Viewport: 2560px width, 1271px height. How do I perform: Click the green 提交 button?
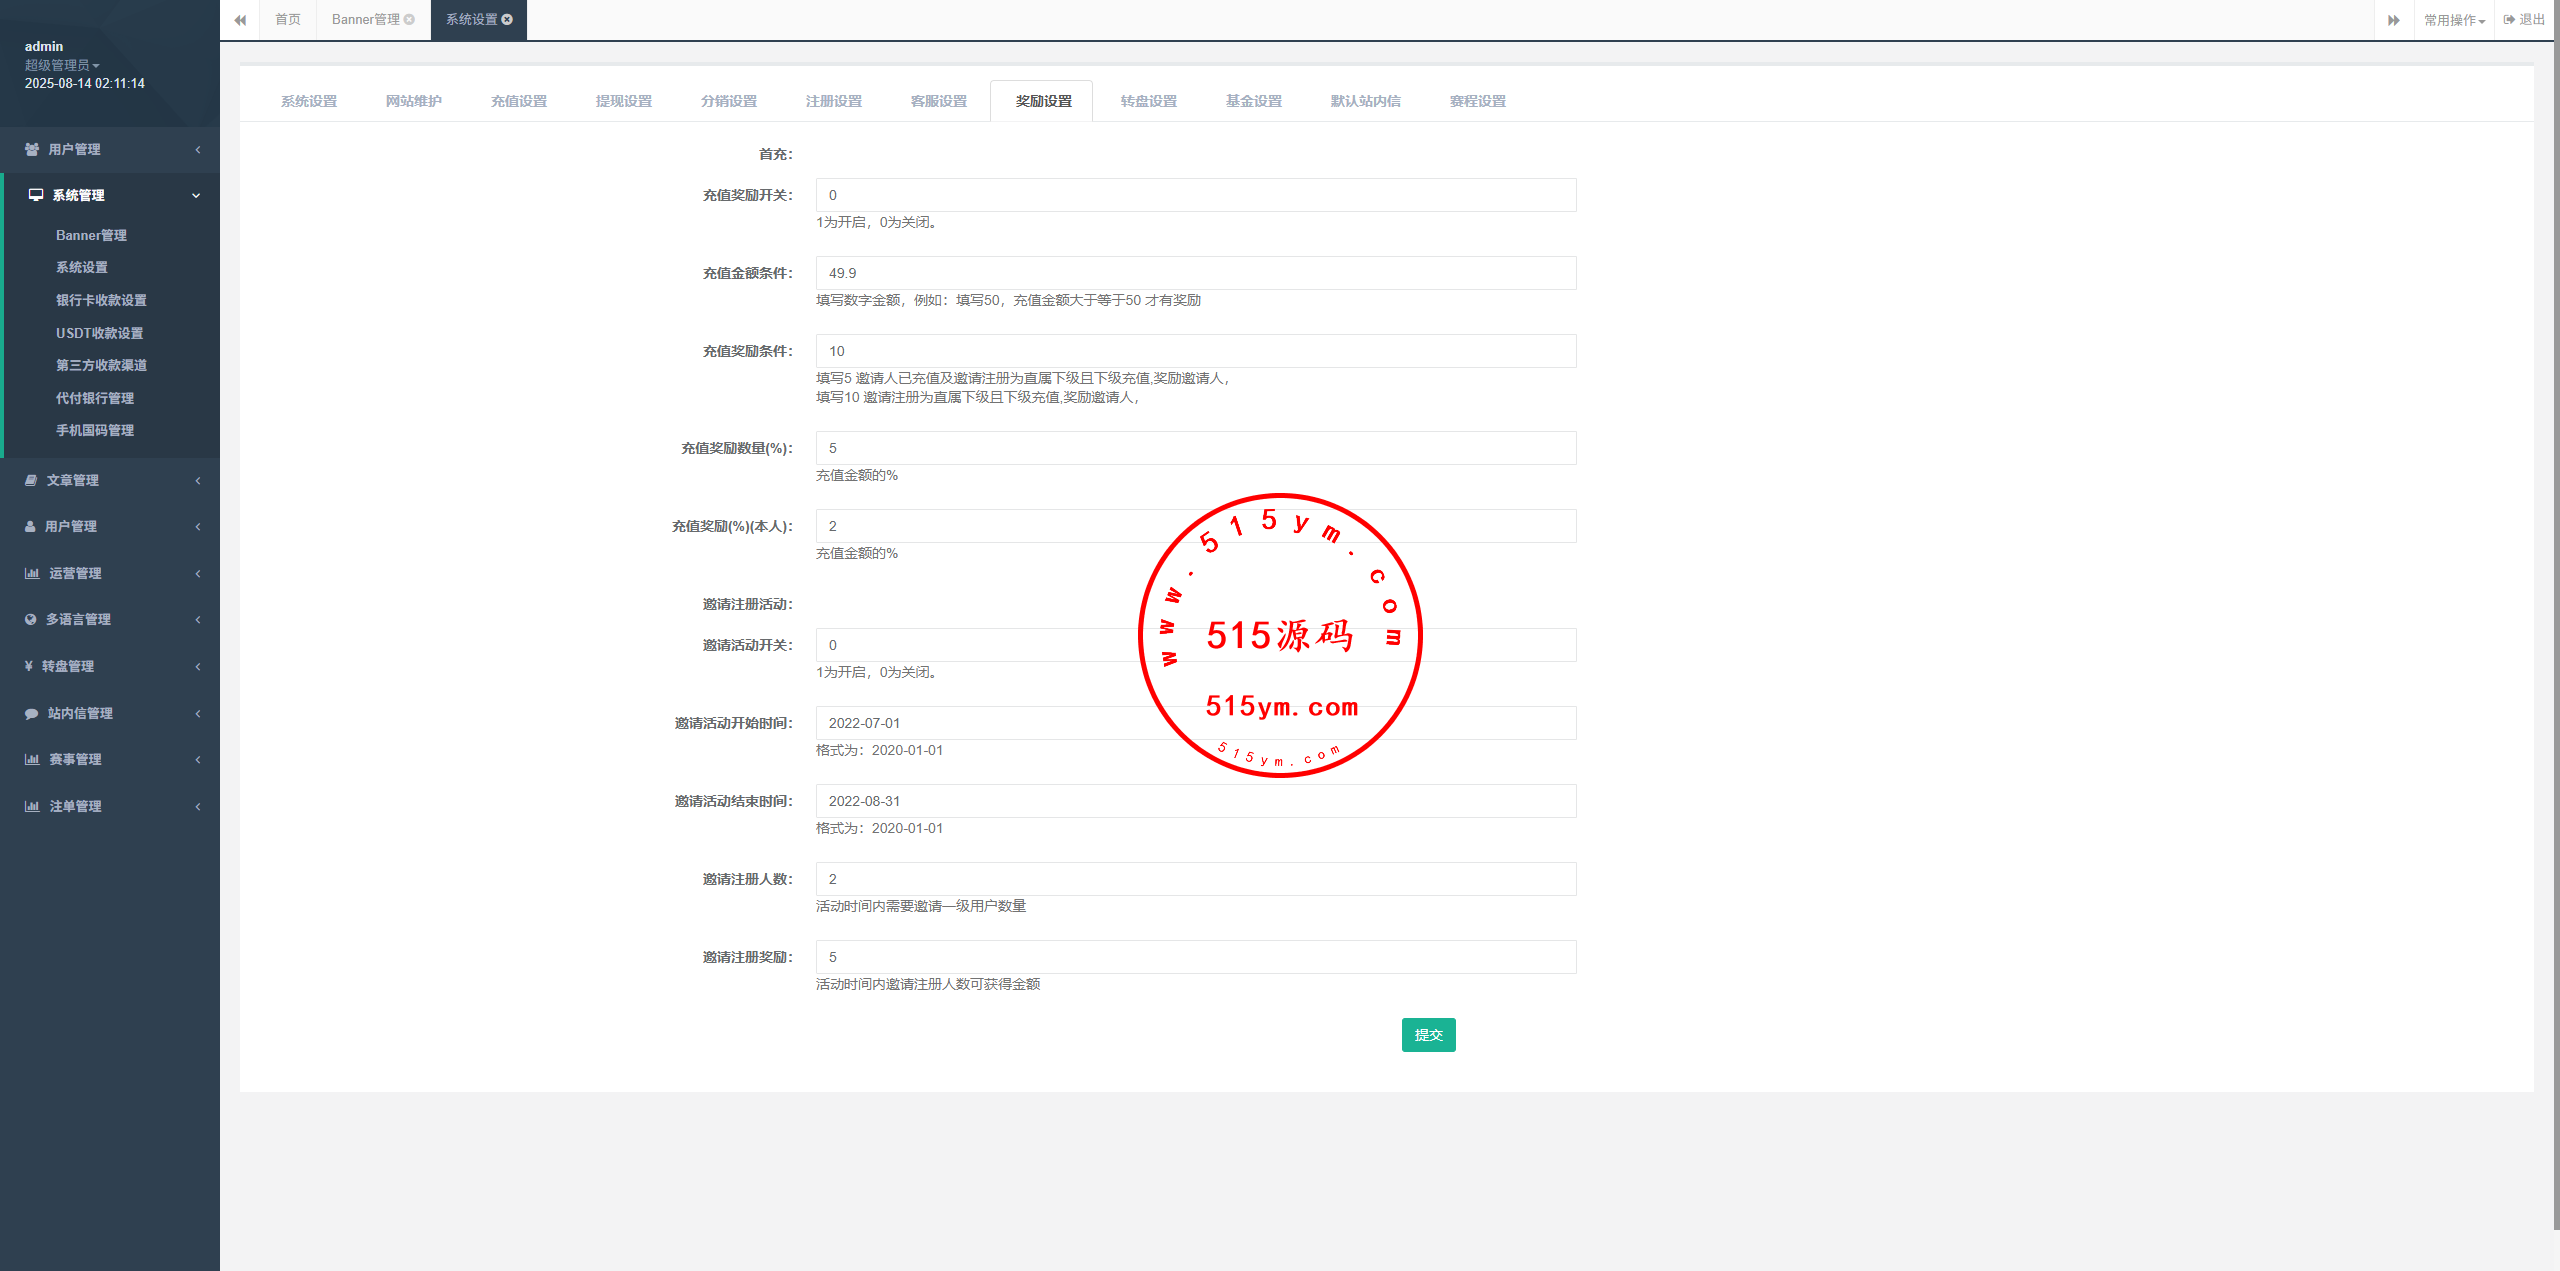[1428, 1035]
